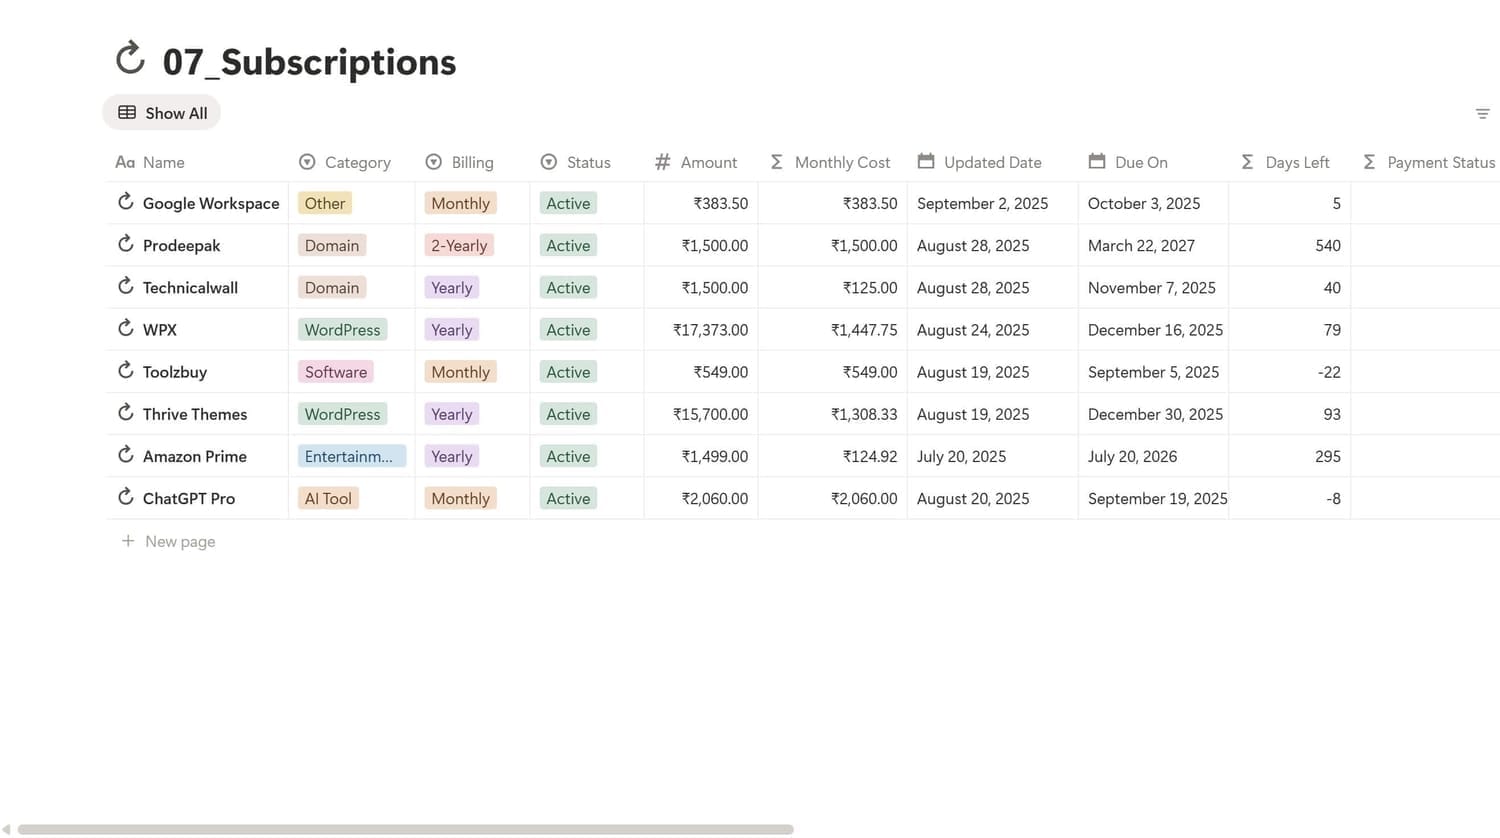
Task: Select the Show All view tab
Action: tap(162, 113)
